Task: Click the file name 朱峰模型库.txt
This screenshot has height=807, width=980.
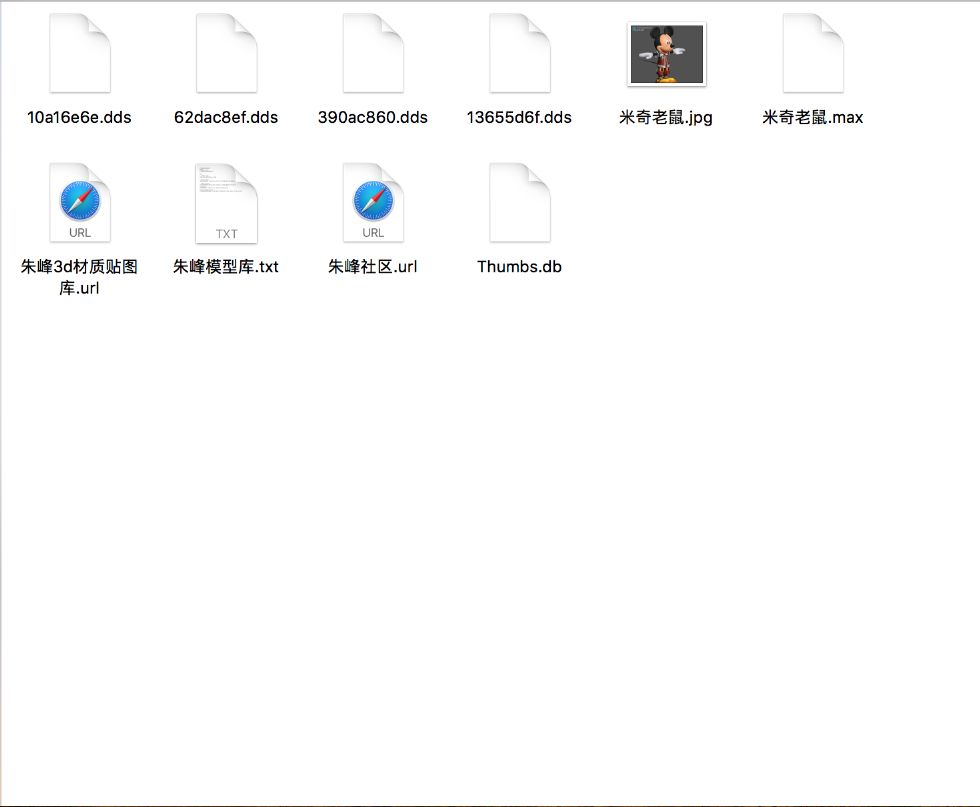Action: tap(226, 267)
